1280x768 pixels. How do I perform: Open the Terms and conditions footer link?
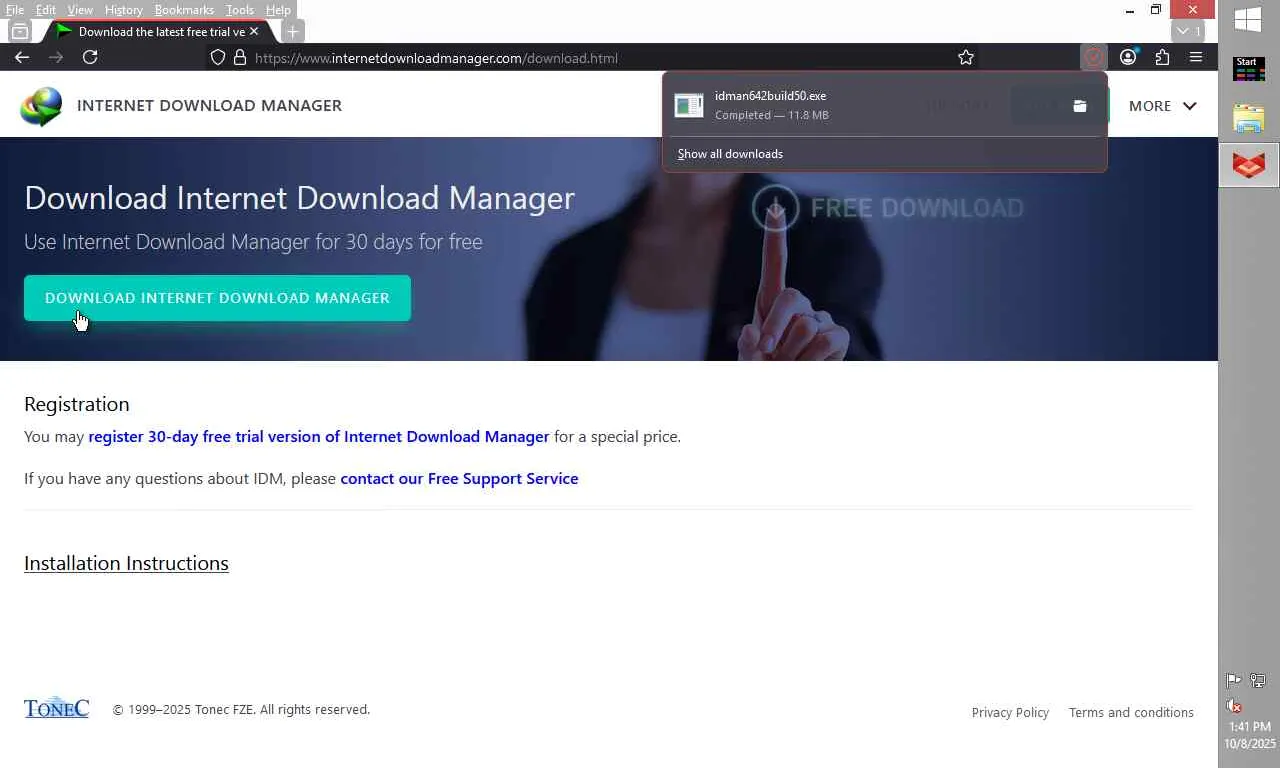[1131, 713]
